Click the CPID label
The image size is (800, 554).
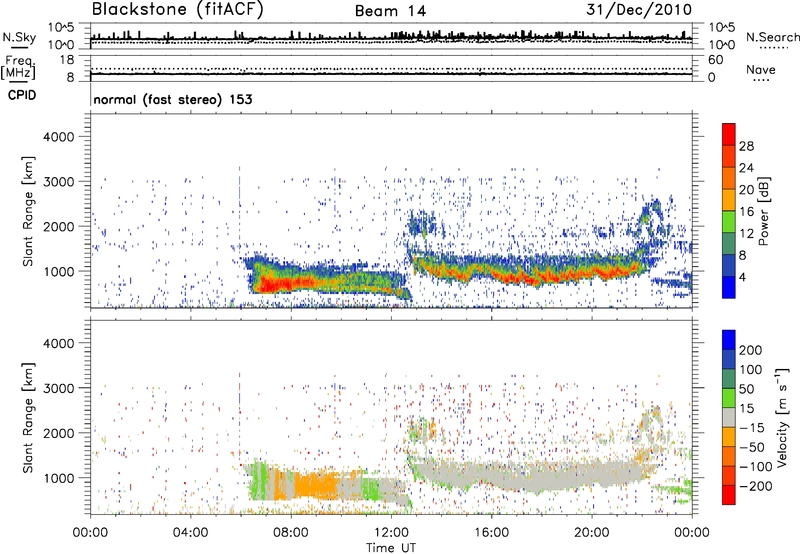[x=22, y=95]
